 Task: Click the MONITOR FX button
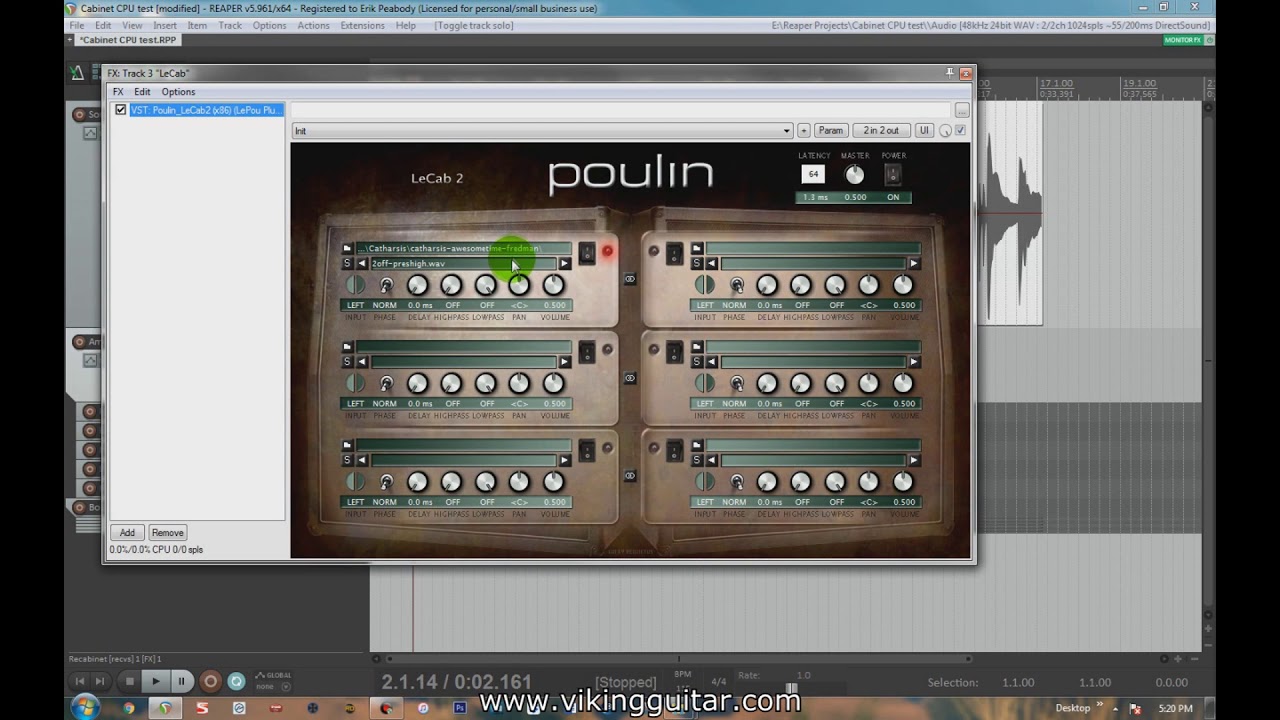1185,40
